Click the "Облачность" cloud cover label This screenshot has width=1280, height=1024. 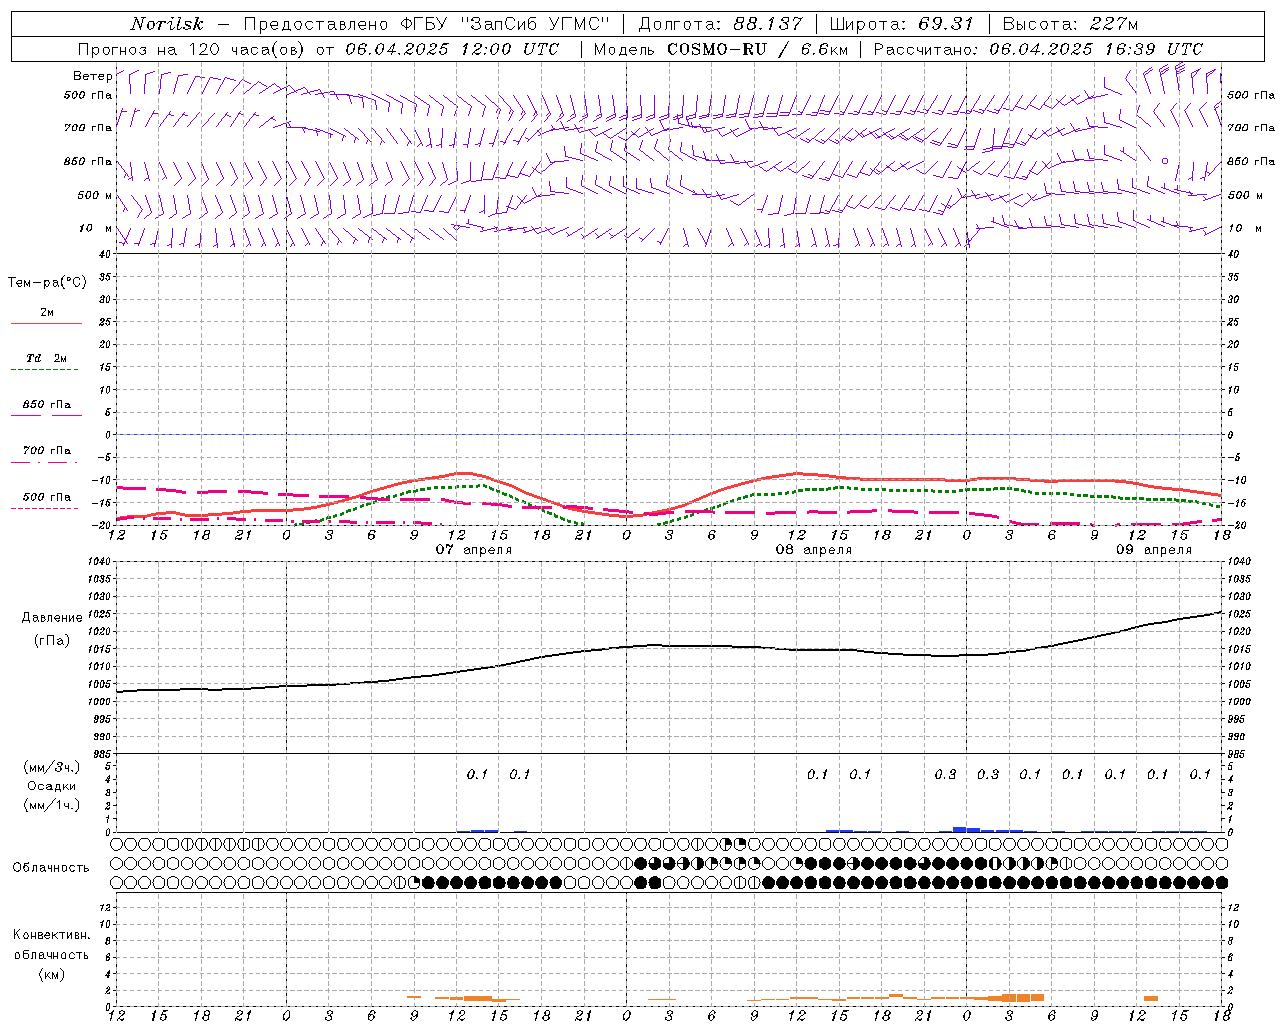tap(51, 868)
